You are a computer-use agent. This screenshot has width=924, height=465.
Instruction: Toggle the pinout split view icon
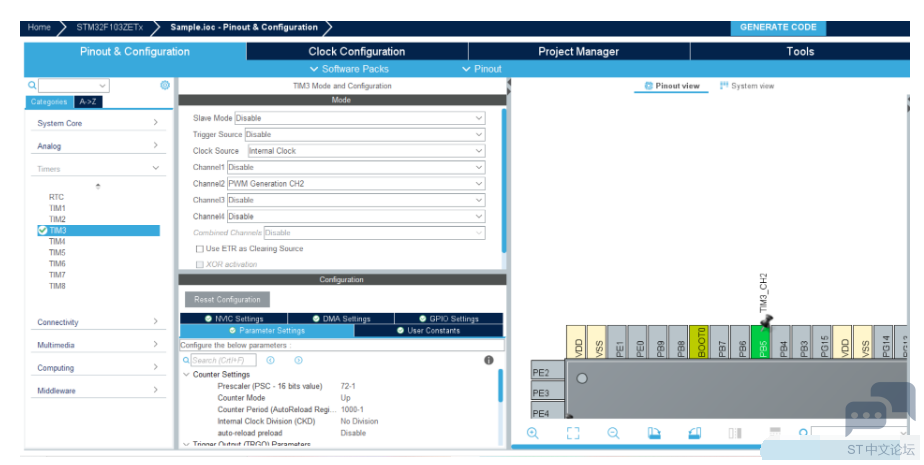tap(735, 433)
